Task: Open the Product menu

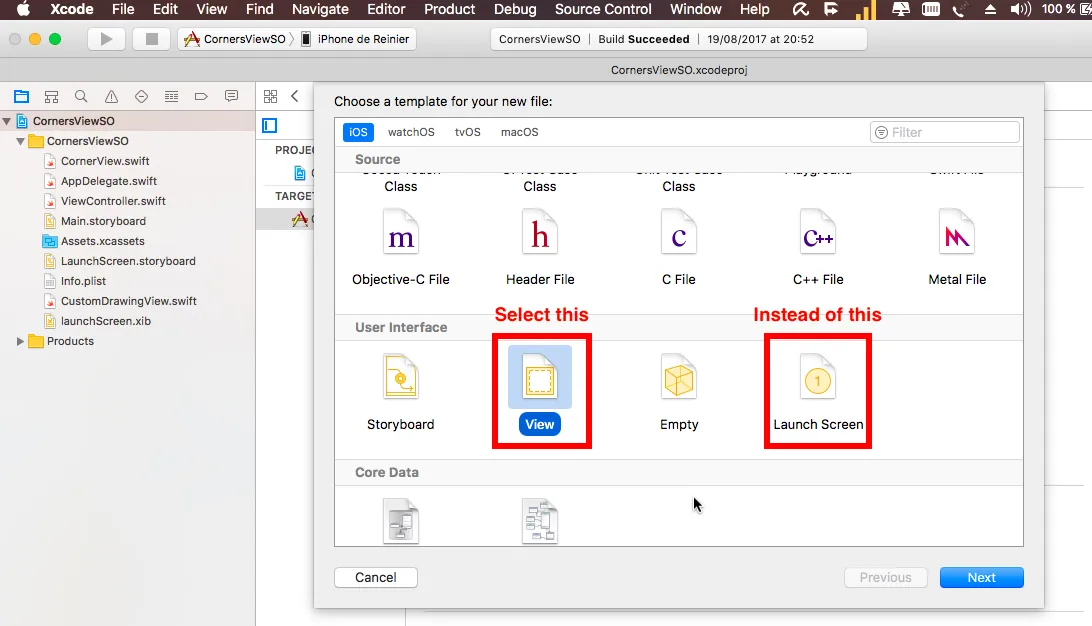Action: tap(449, 9)
